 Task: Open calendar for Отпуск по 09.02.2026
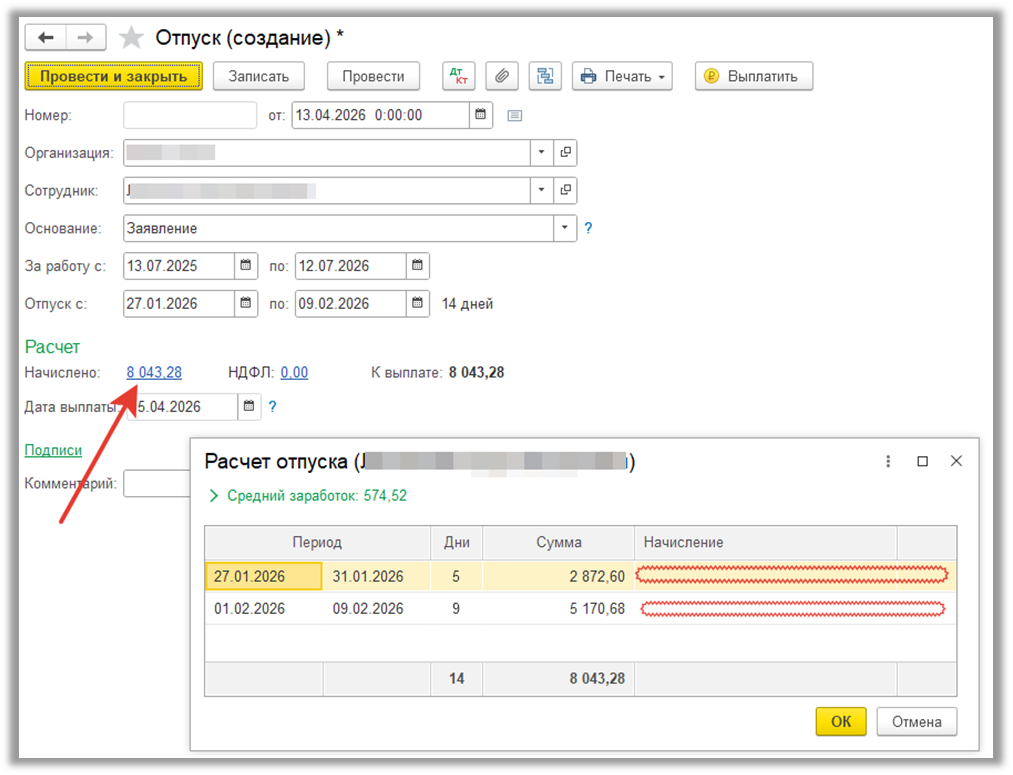coord(417,303)
